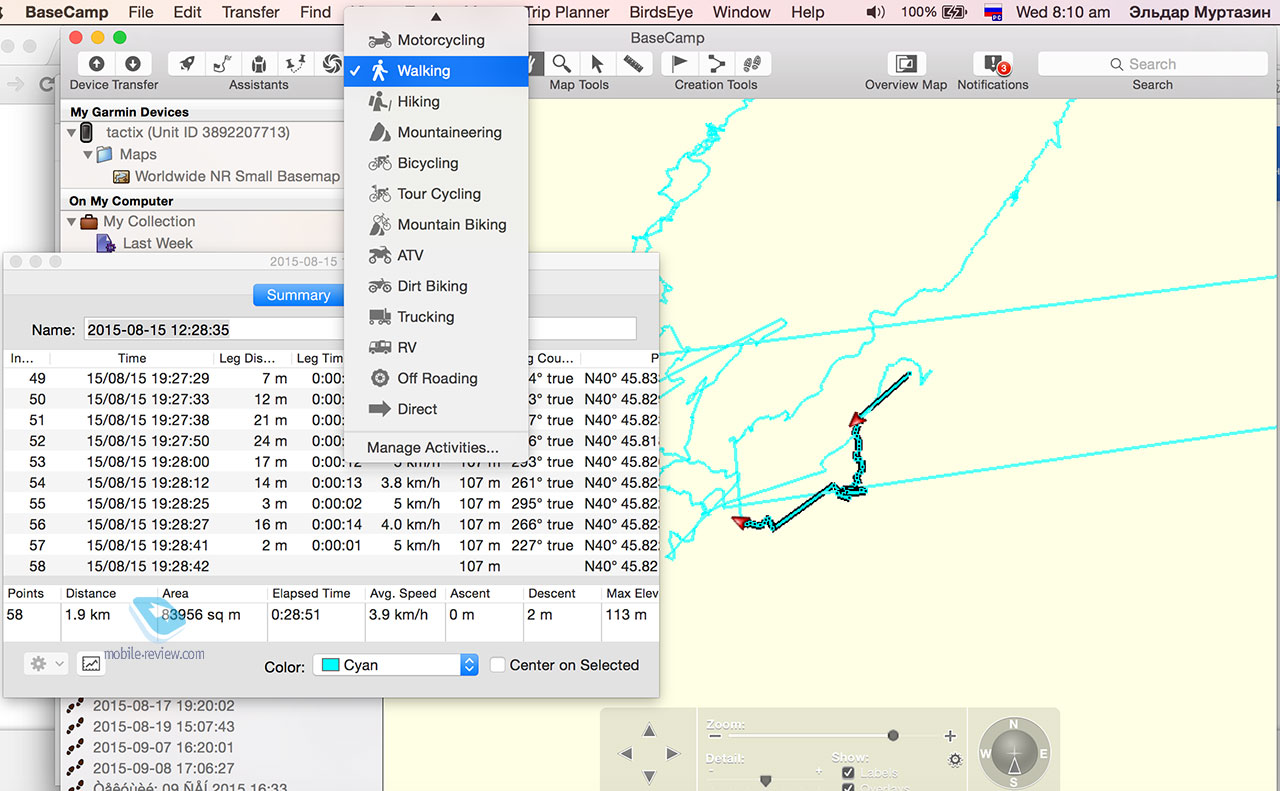Image resolution: width=1280 pixels, height=791 pixels.
Task: Click the compass rose on map
Action: tap(1014, 752)
